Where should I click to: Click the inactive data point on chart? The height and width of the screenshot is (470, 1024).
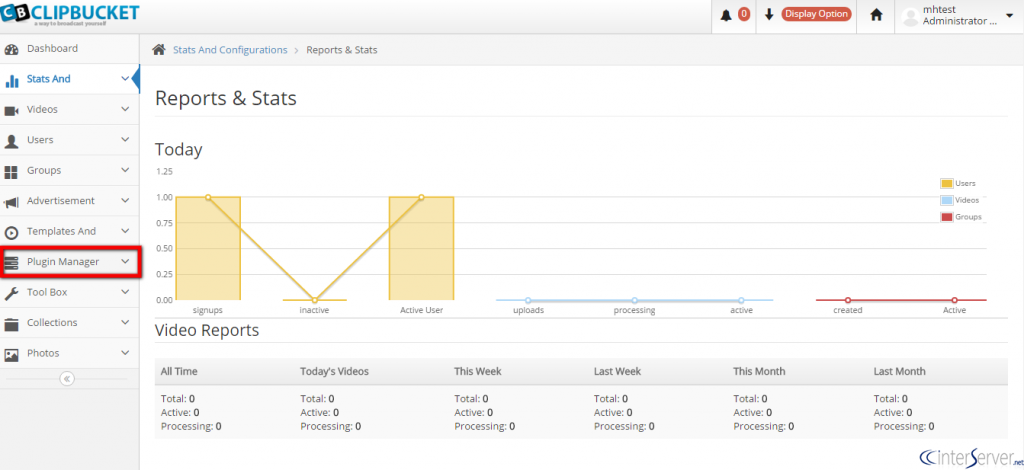tap(314, 300)
